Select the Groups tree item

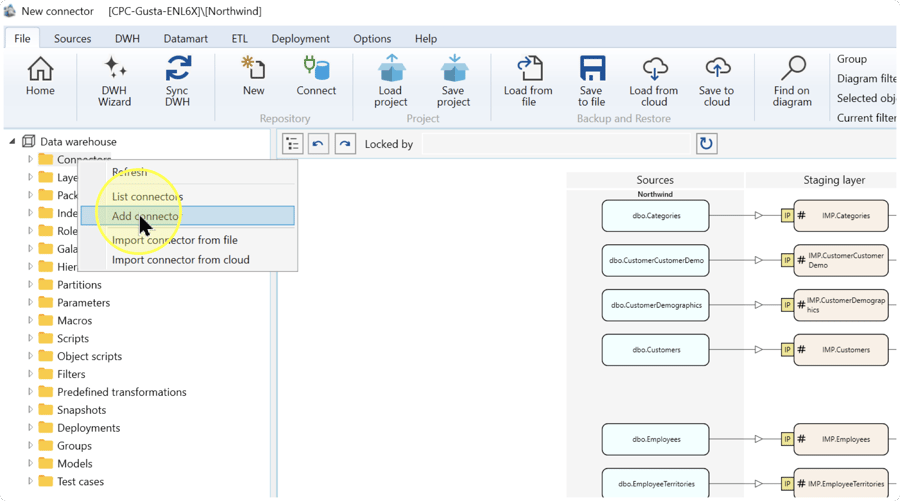tap(74, 445)
